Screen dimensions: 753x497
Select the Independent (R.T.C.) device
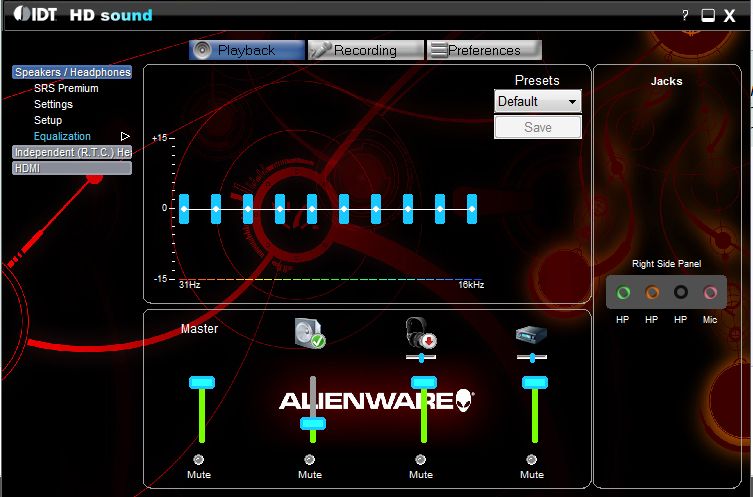[72, 152]
